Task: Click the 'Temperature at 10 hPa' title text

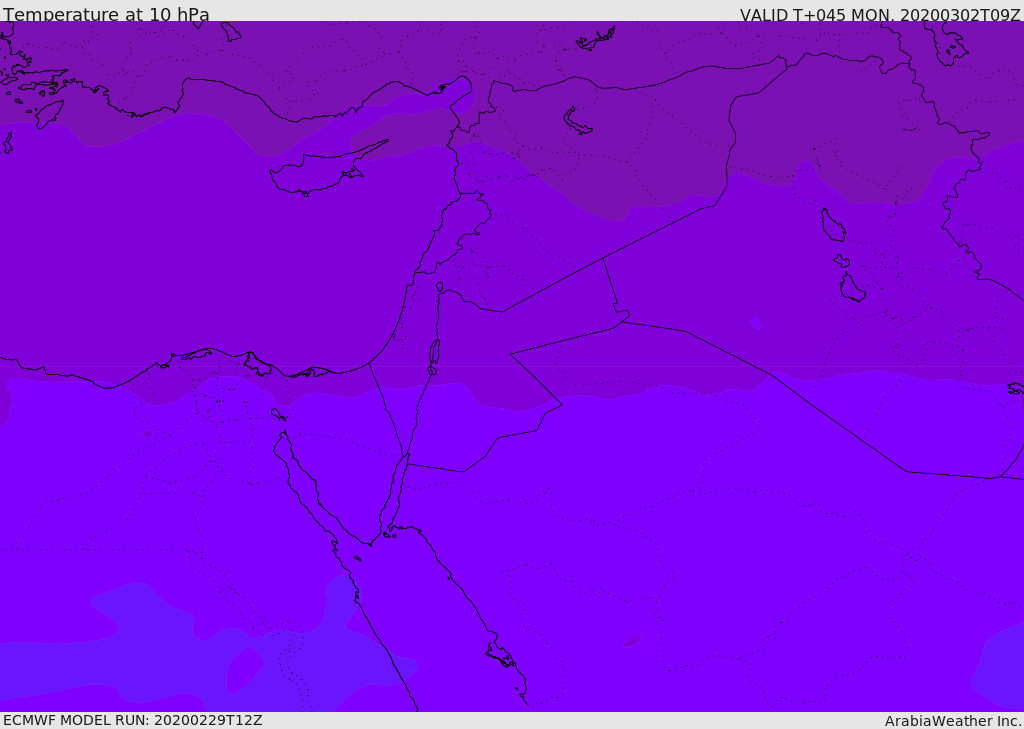Action: 106,14
